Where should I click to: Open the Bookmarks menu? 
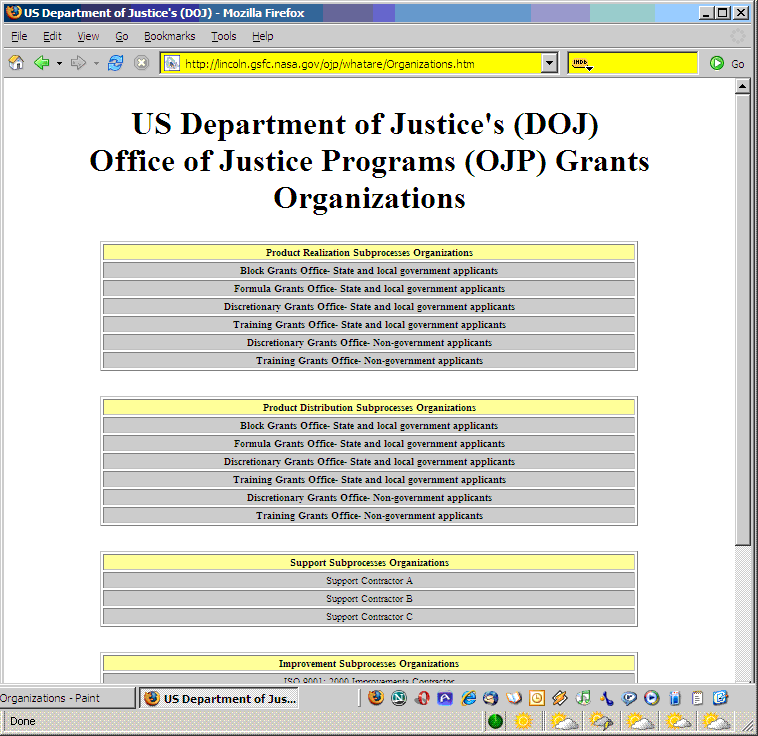coord(170,36)
